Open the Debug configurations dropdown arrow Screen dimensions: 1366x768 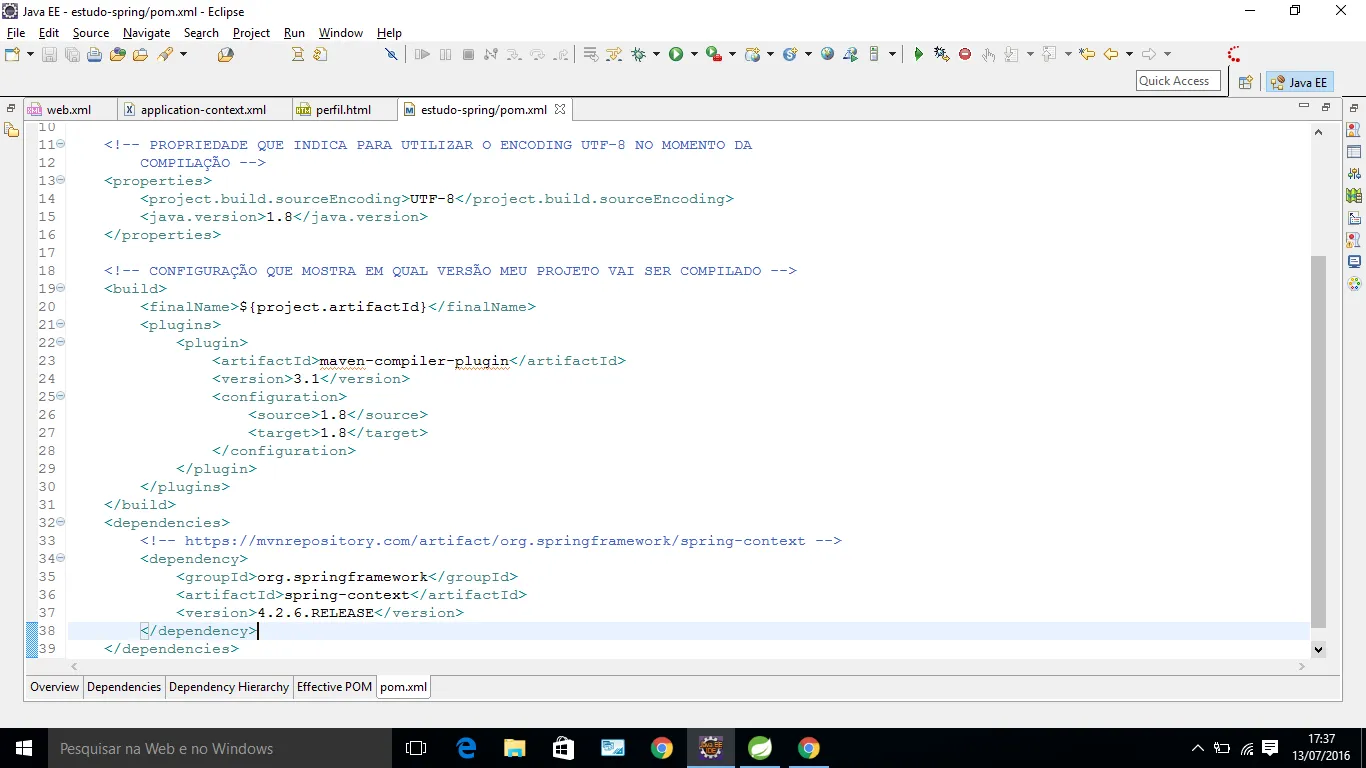pos(657,55)
